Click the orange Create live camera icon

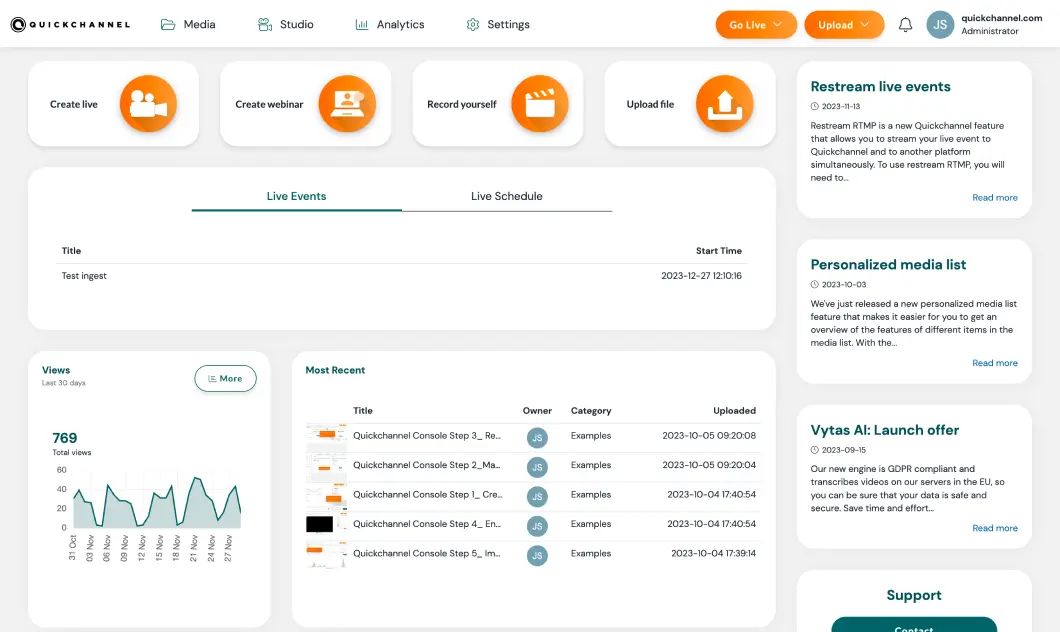pos(148,104)
